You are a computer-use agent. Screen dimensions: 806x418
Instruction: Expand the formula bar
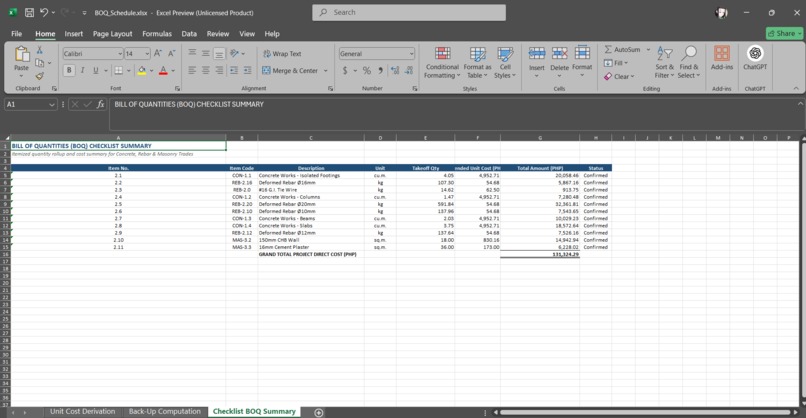pyautogui.click(x=800, y=104)
